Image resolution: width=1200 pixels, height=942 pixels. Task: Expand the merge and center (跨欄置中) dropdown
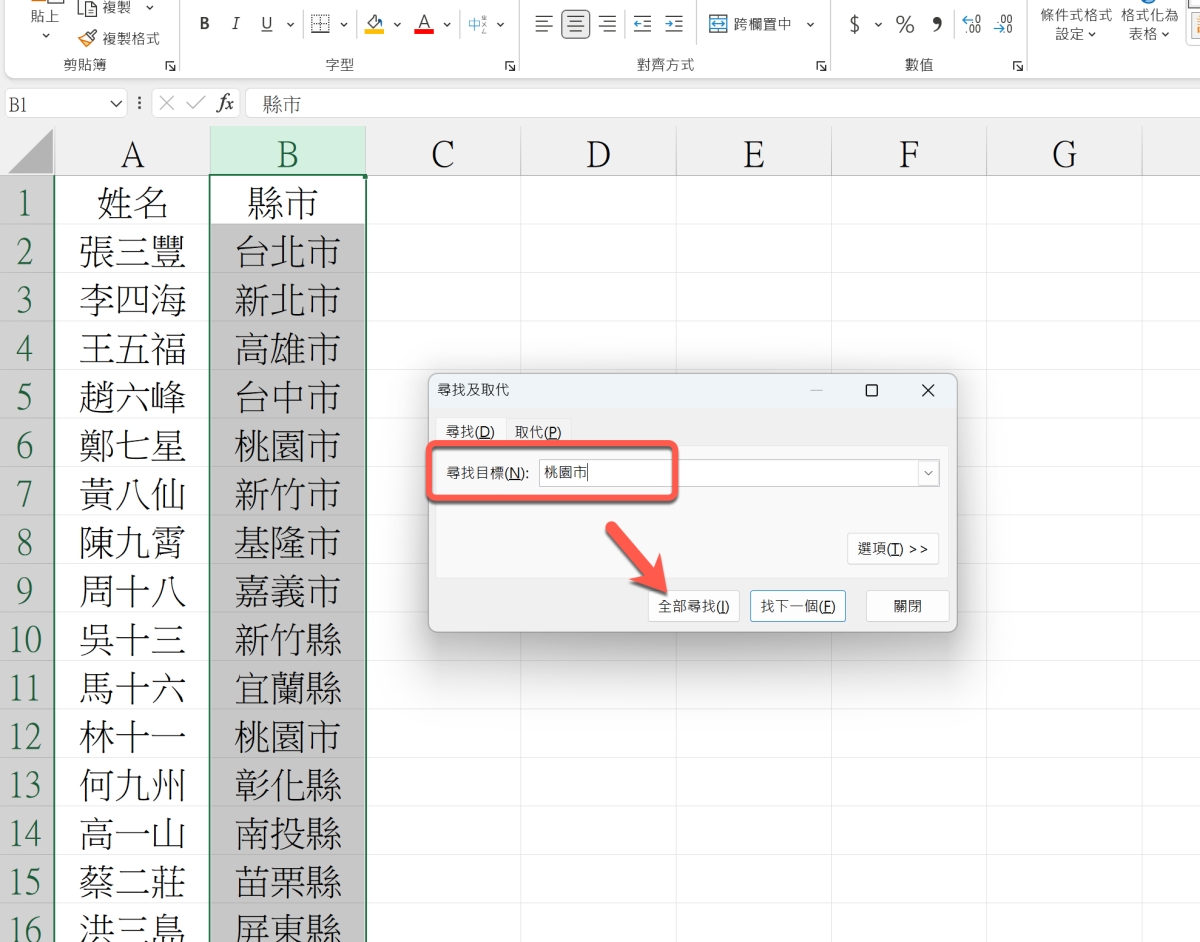click(810, 24)
